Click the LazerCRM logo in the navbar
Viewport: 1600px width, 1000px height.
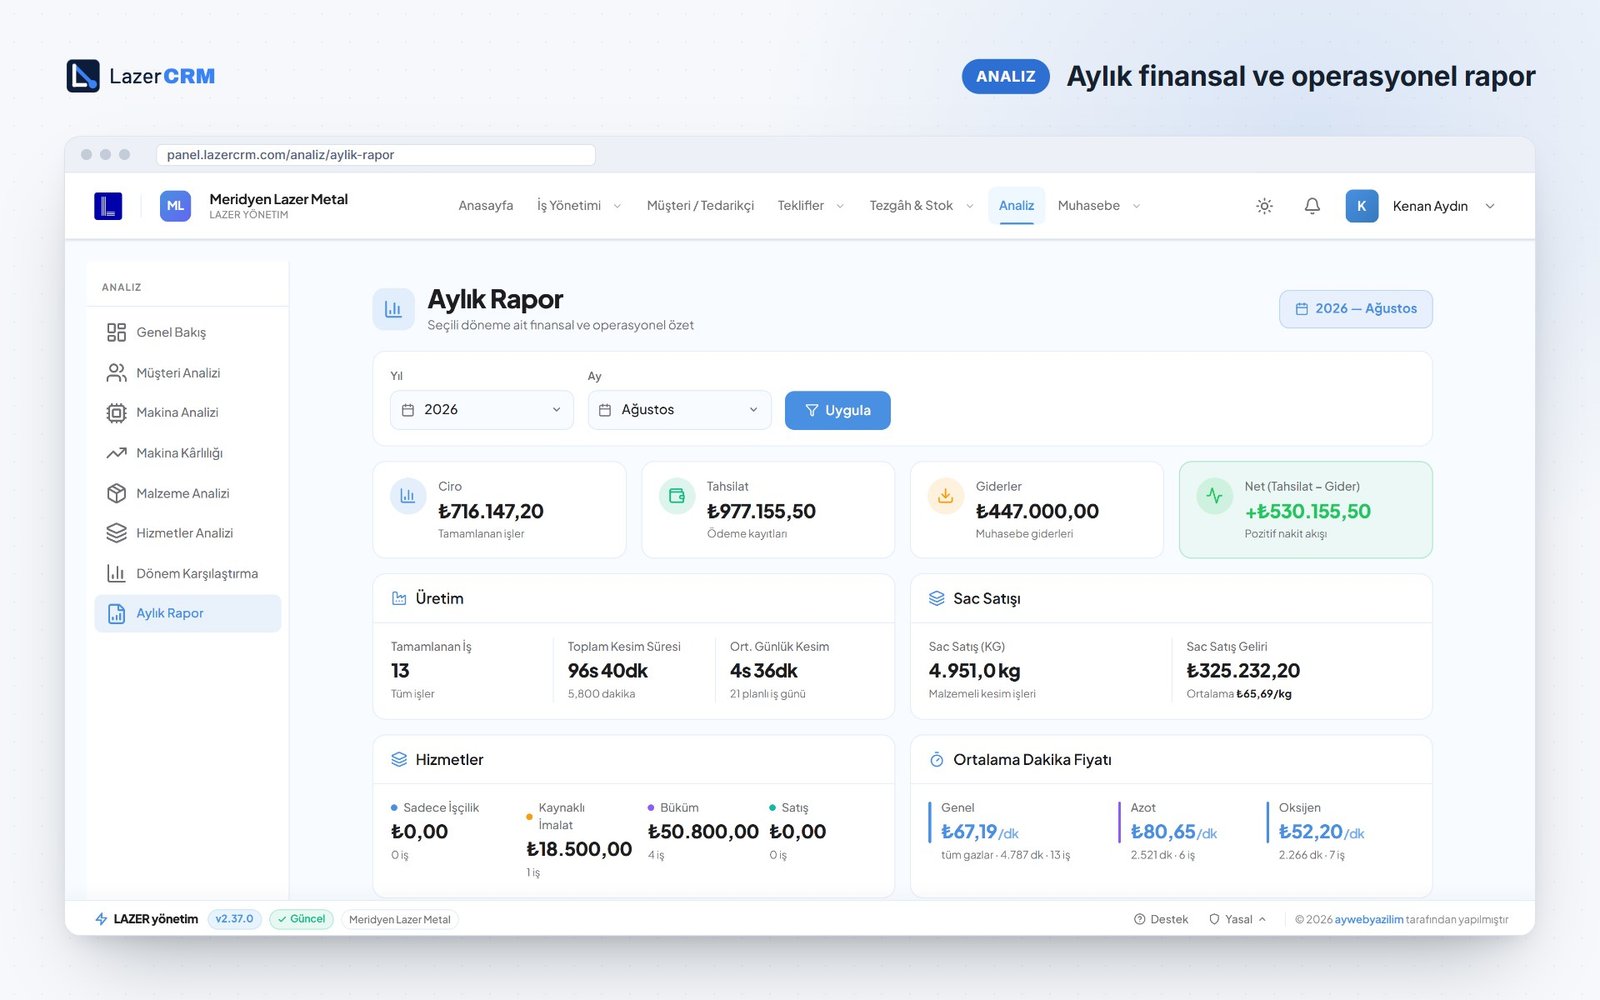(x=108, y=206)
